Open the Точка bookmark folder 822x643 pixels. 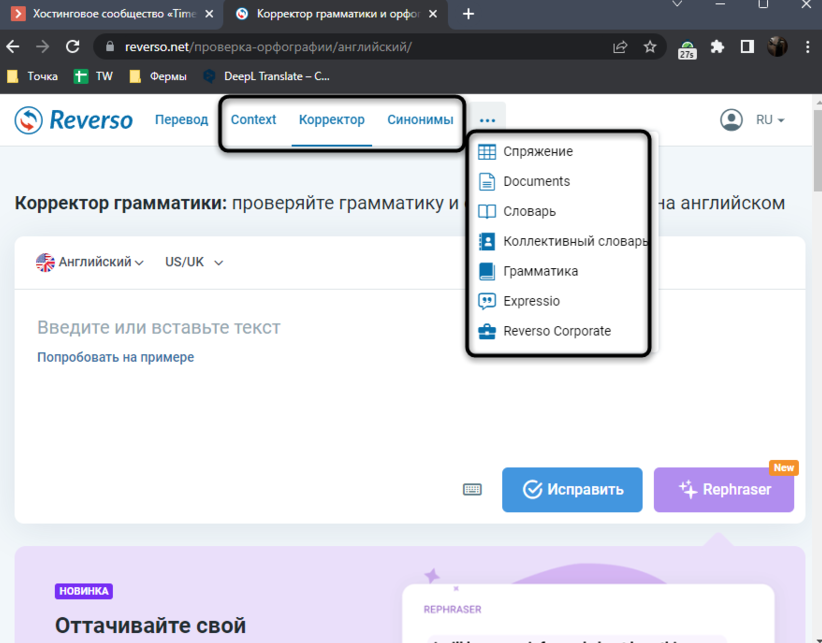click(x=33, y=77)
